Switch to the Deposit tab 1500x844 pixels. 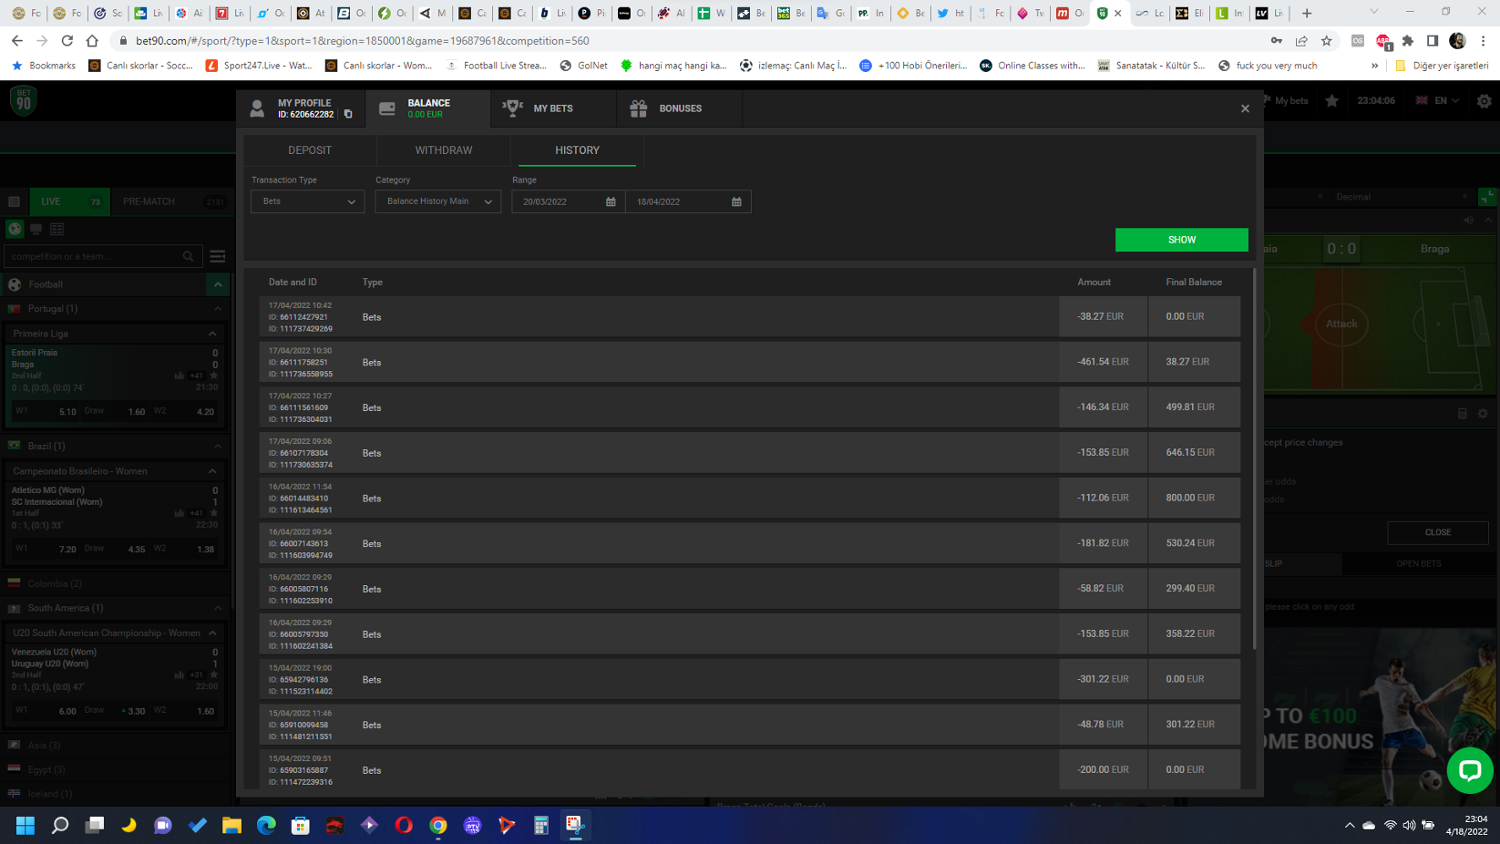(310, 150)
